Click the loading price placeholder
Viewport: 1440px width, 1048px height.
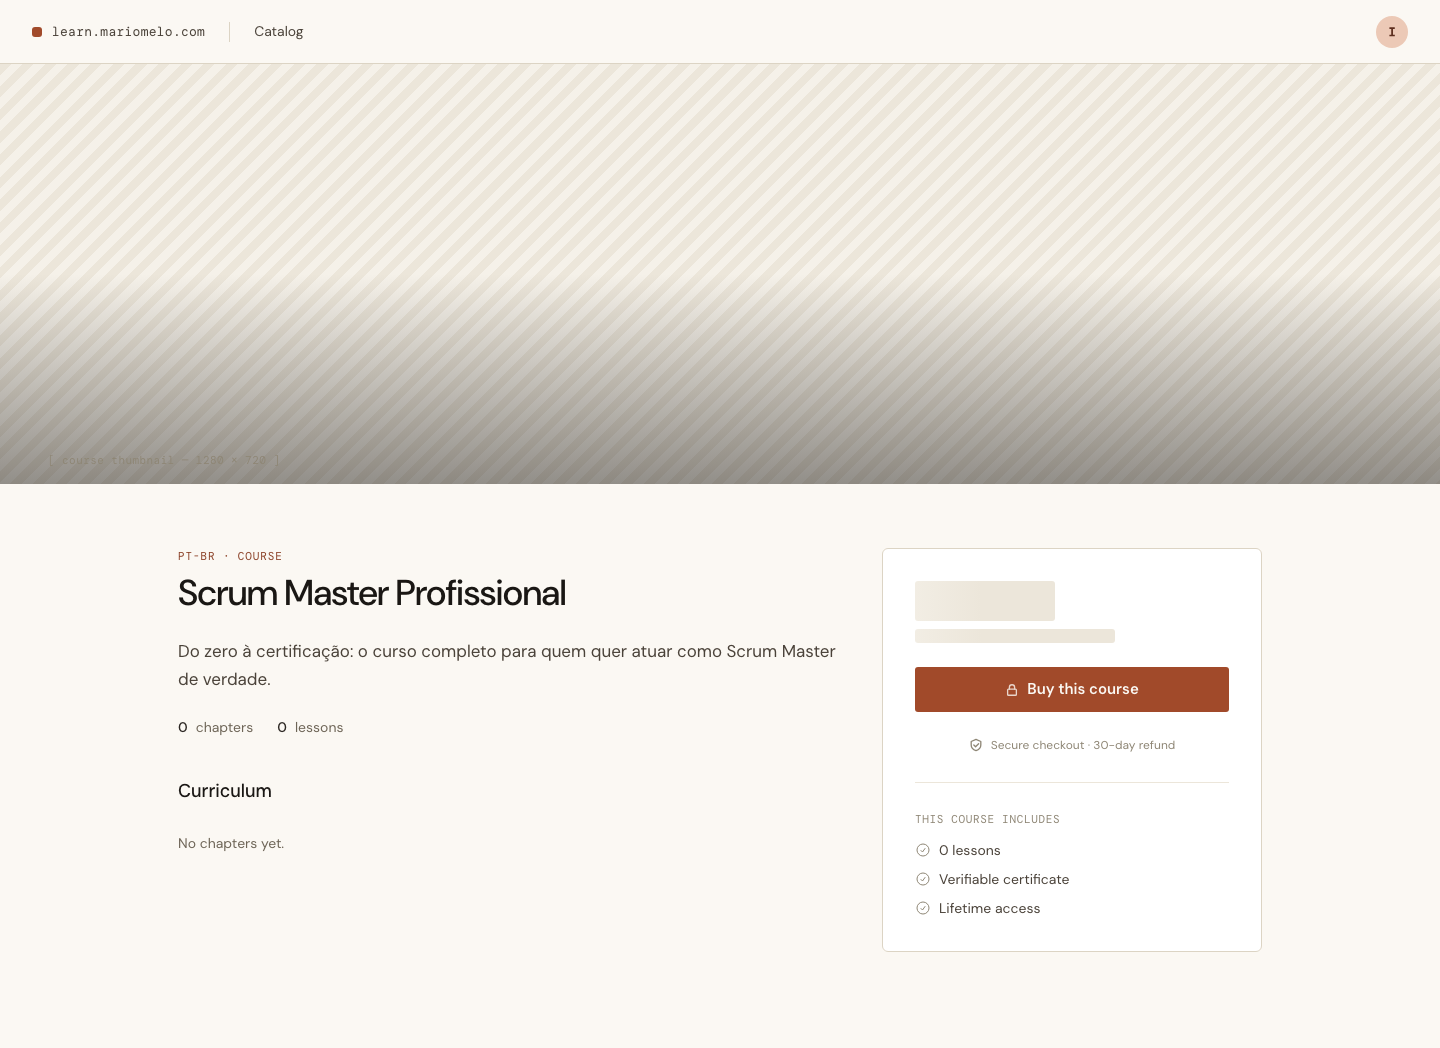tap(985, 601)
